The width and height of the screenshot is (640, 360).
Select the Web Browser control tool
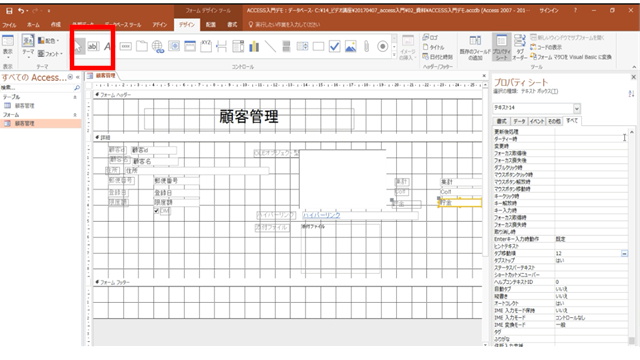[x=174, y=47]
